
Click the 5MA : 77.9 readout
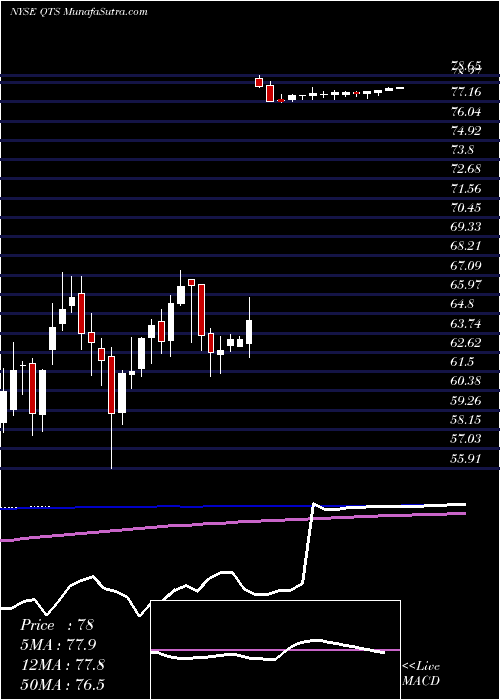coord(58,645)
